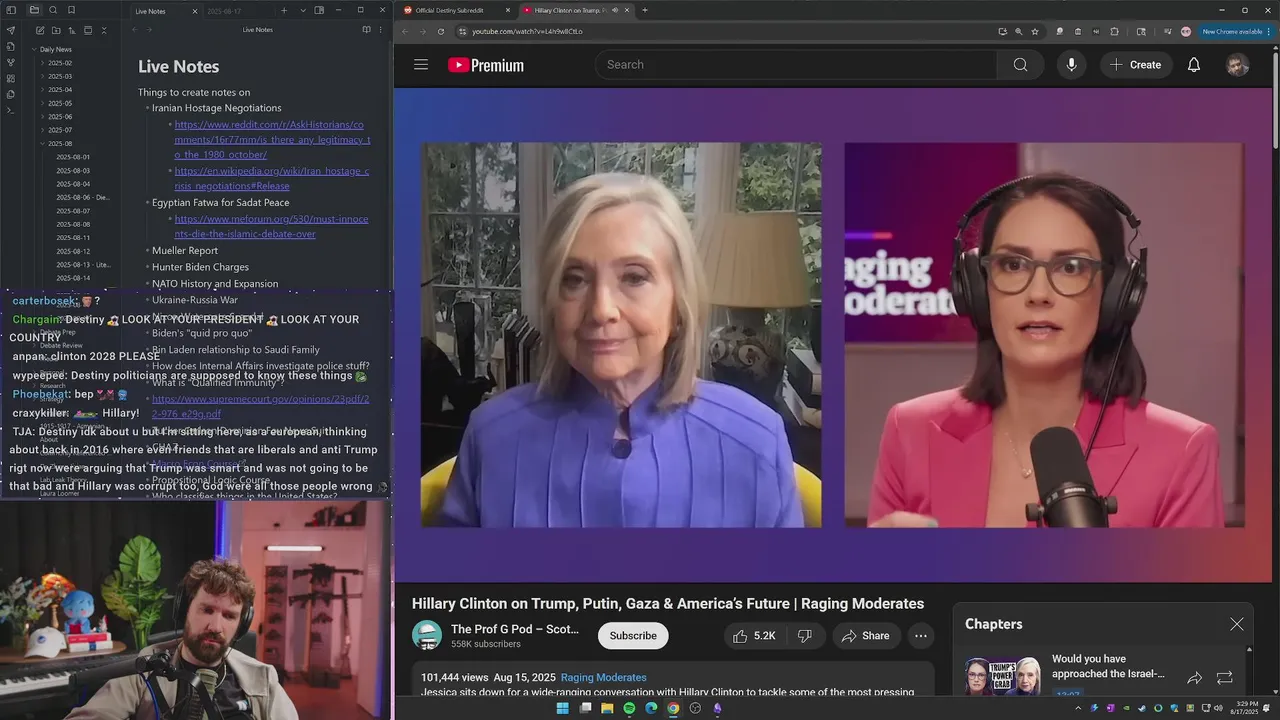This screenshot has height=720, width=1280.
Task: Open the YouTube guide hamburger menu
Action: [421, 65]
